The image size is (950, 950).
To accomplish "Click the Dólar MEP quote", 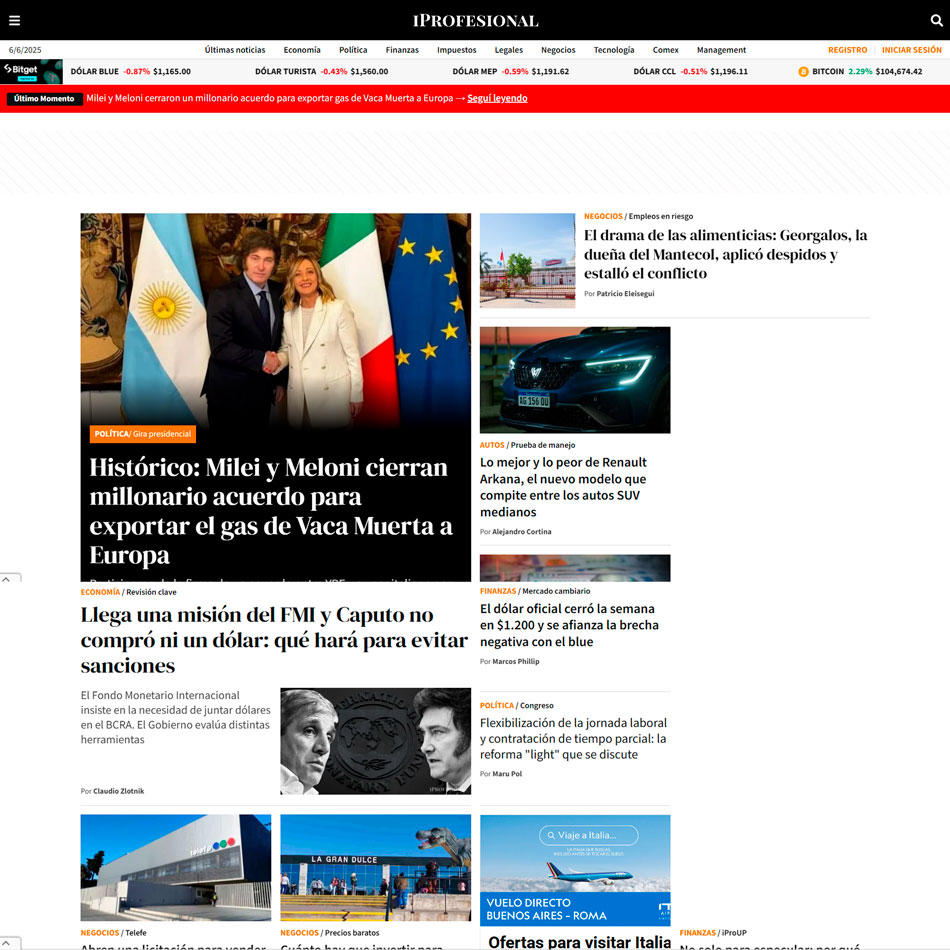I will pyautogui.click(x=511, y=71).
